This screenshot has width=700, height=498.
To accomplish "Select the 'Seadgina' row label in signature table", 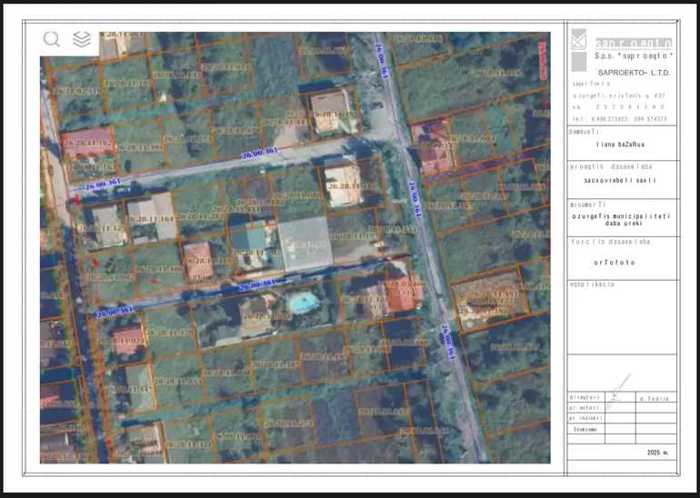I will tap(584, 428).
